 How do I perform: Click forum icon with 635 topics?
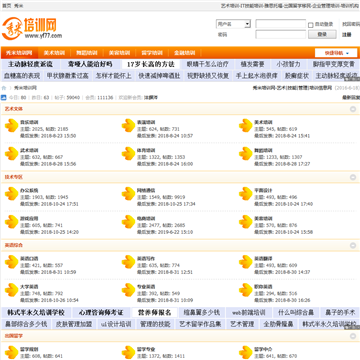click(128, 262)
